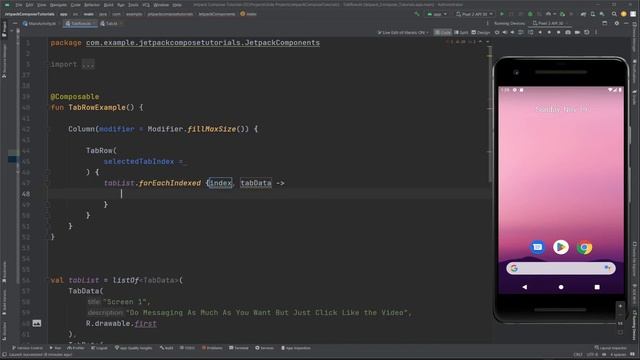This screenshot has width=640, height=360.
Task: Open the Build menu
Action: (108, 5)
